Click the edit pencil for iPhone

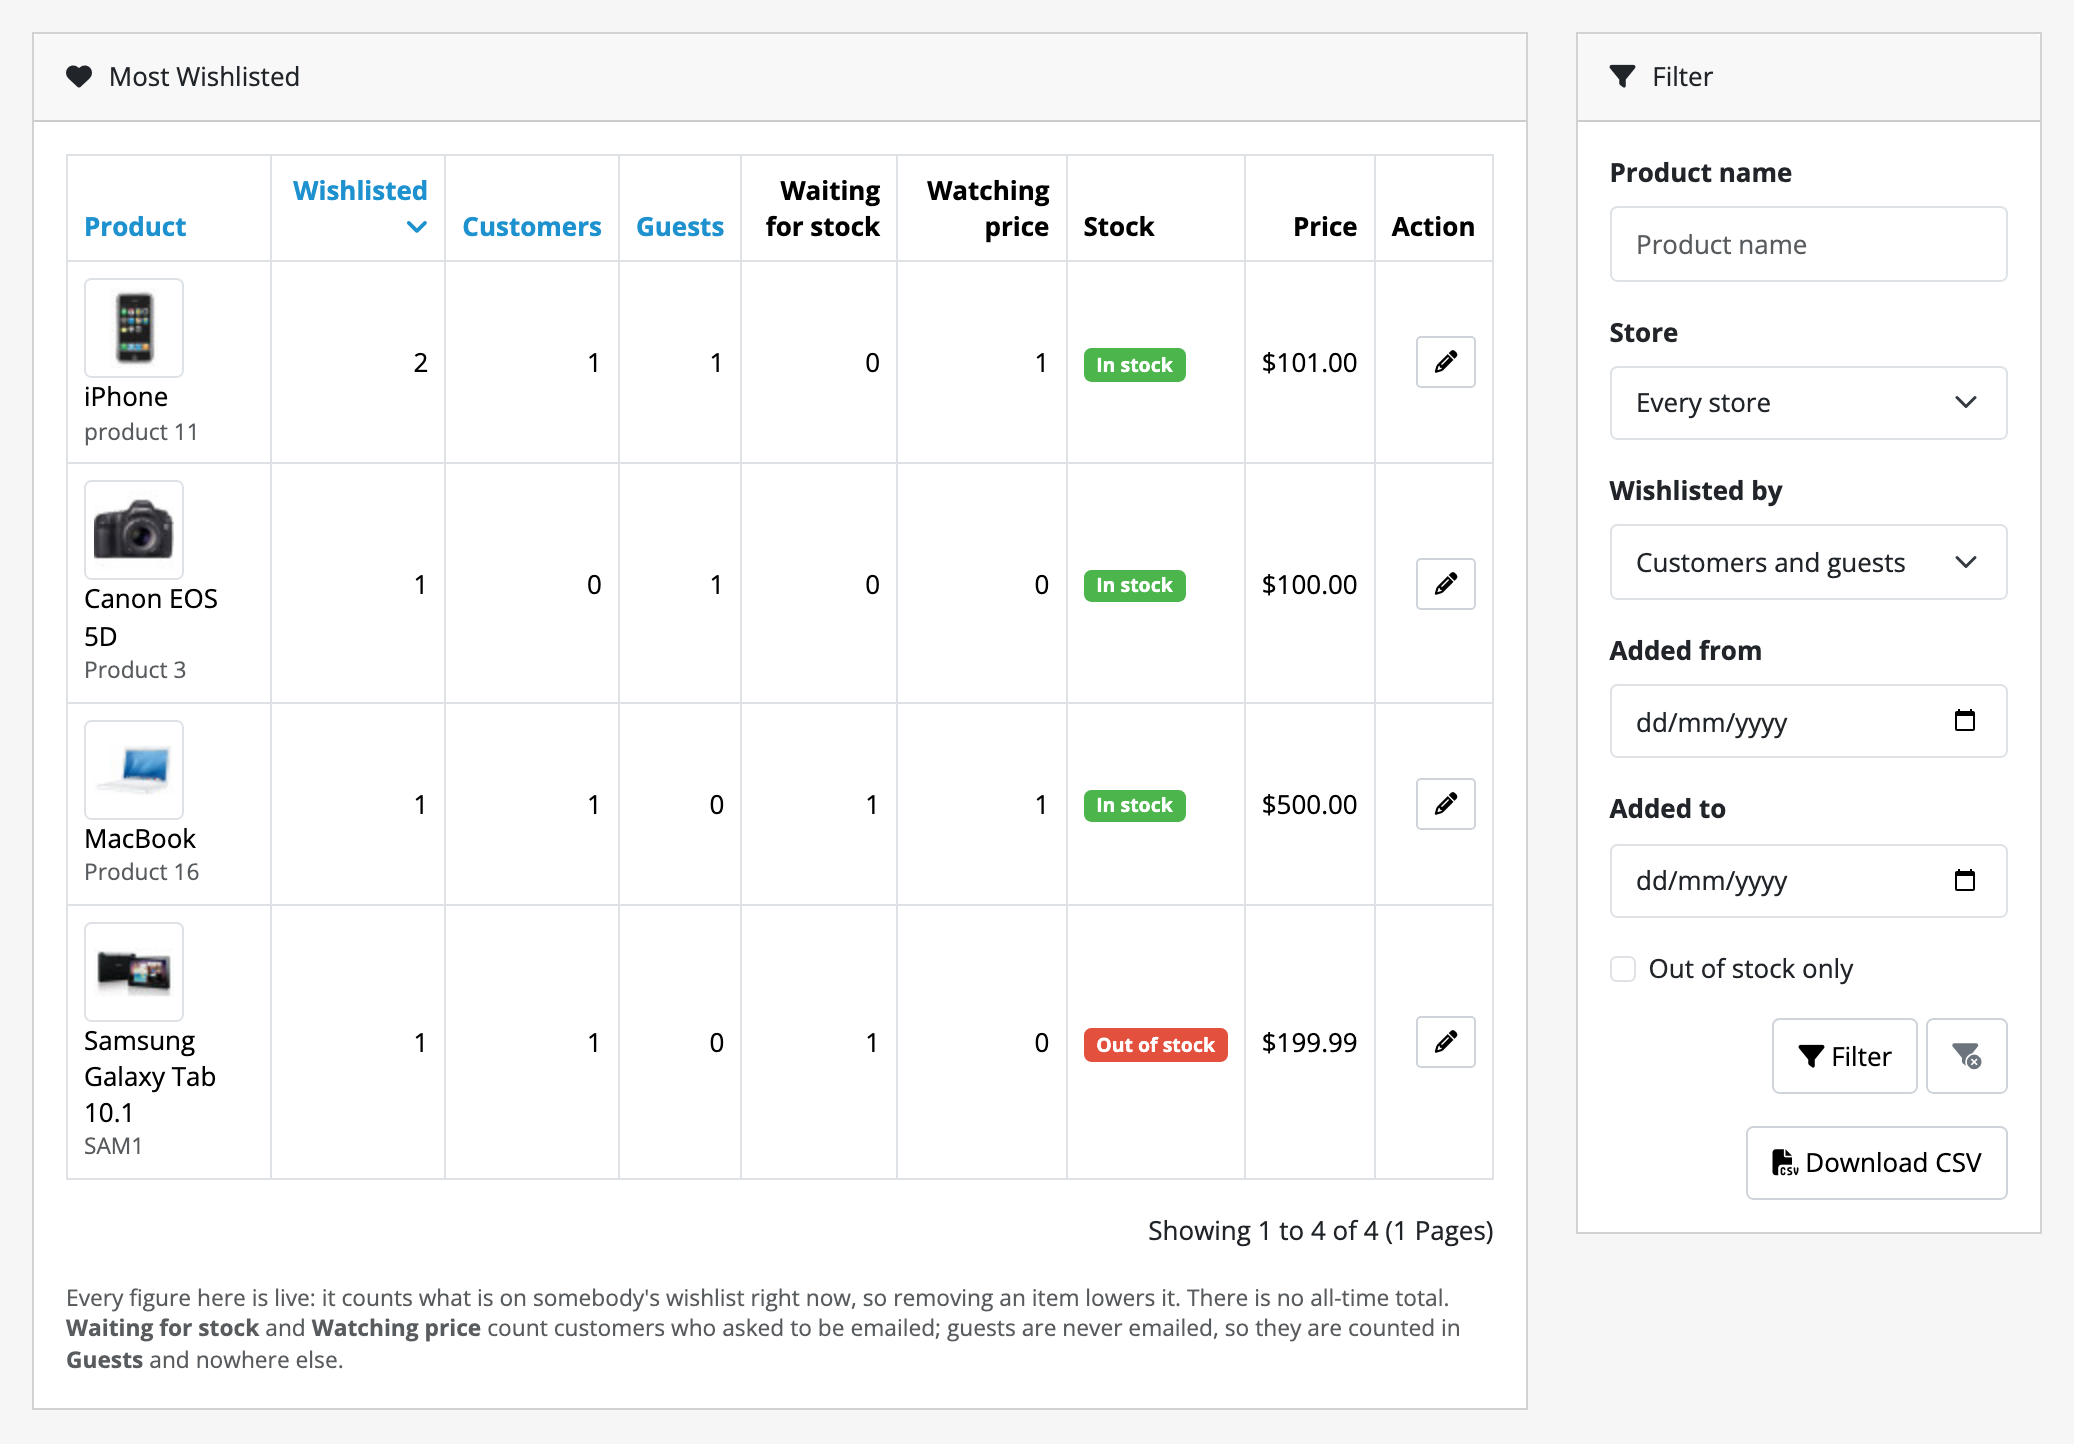tap(1445, 362)
